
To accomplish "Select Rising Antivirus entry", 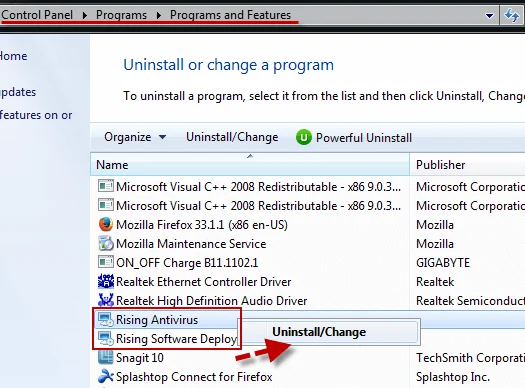I will click(x=157, y=320).
